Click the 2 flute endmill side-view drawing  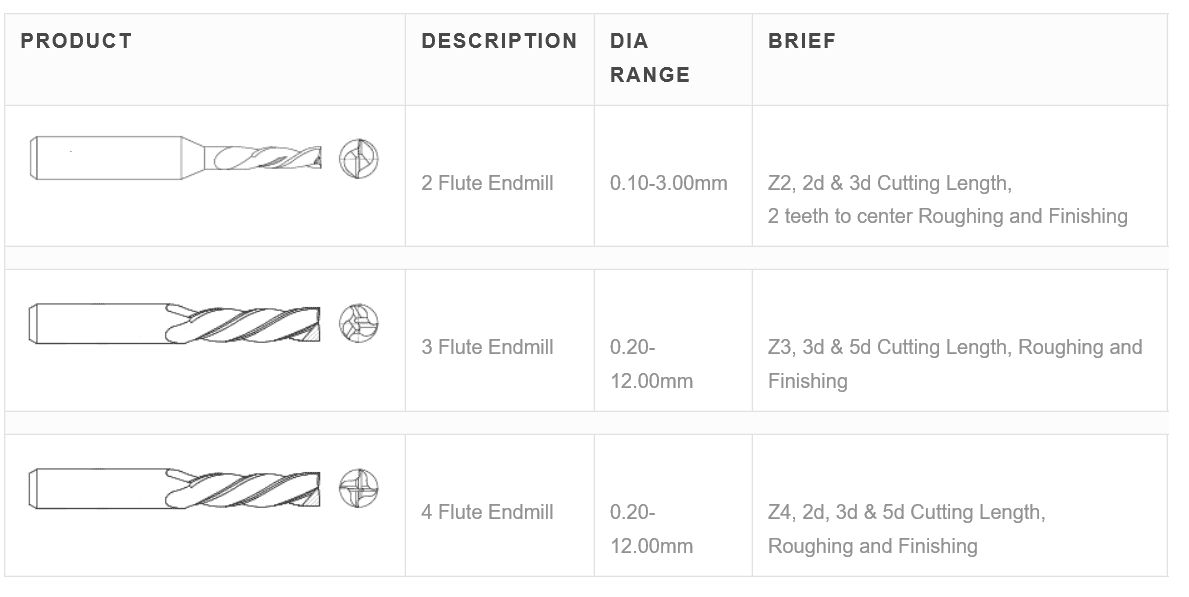coord(176,157)
